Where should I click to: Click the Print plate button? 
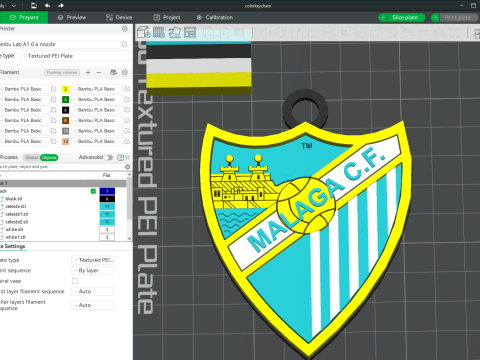point(459,17)
